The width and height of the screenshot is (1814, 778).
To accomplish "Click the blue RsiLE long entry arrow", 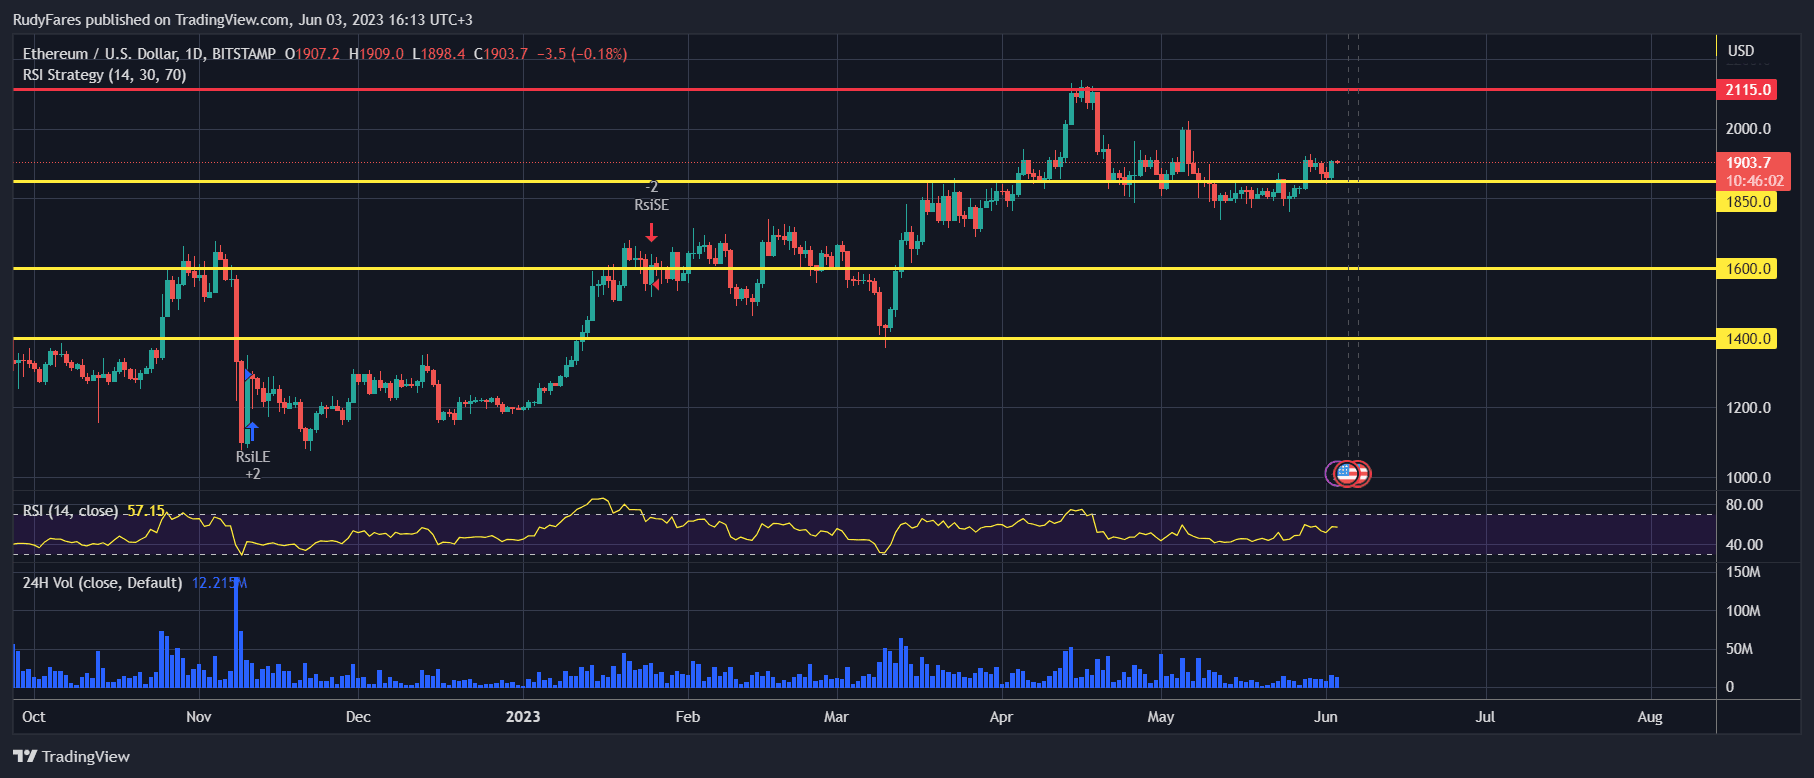I will tap(252, 431).
